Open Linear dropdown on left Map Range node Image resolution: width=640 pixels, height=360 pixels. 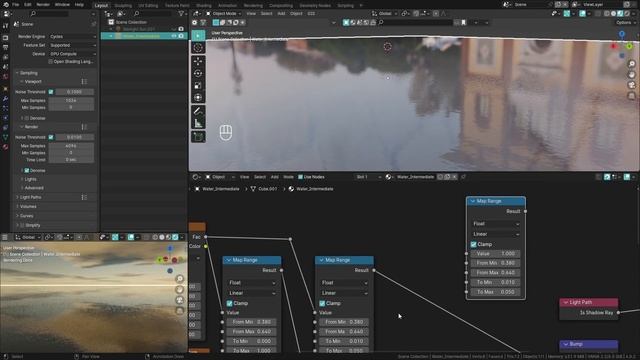click(252, 293)
